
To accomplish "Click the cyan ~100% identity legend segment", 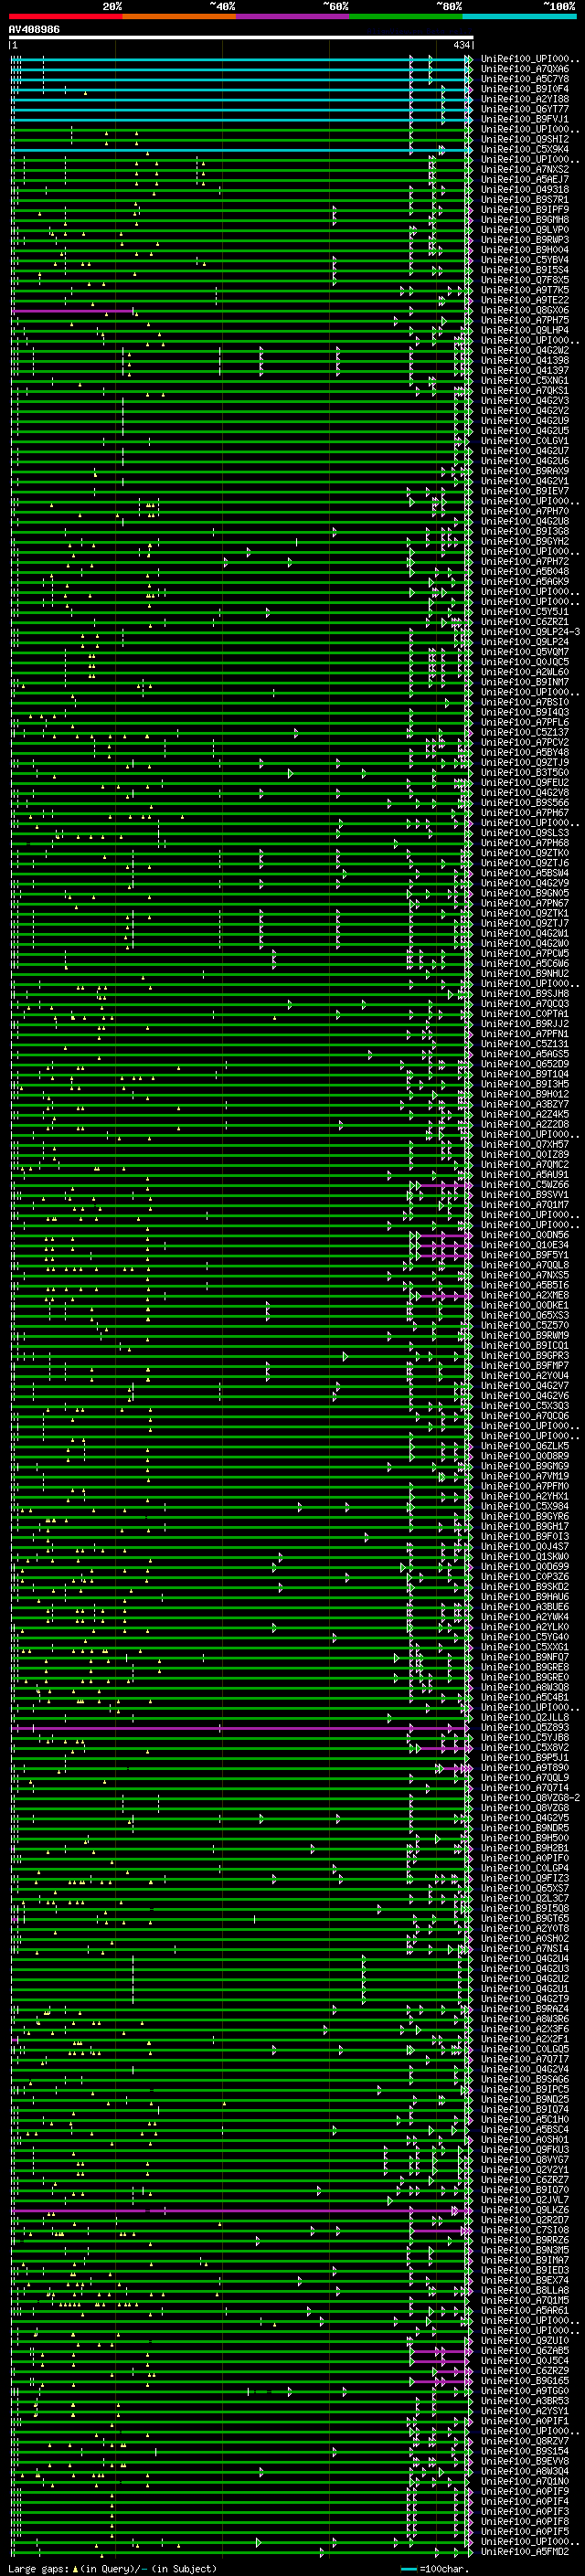I will pos(520,16).
